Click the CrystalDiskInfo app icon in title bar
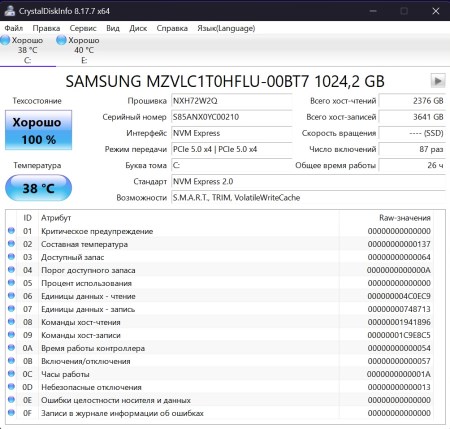The width and height of the screenshot is (450, 429). [10, 11]
